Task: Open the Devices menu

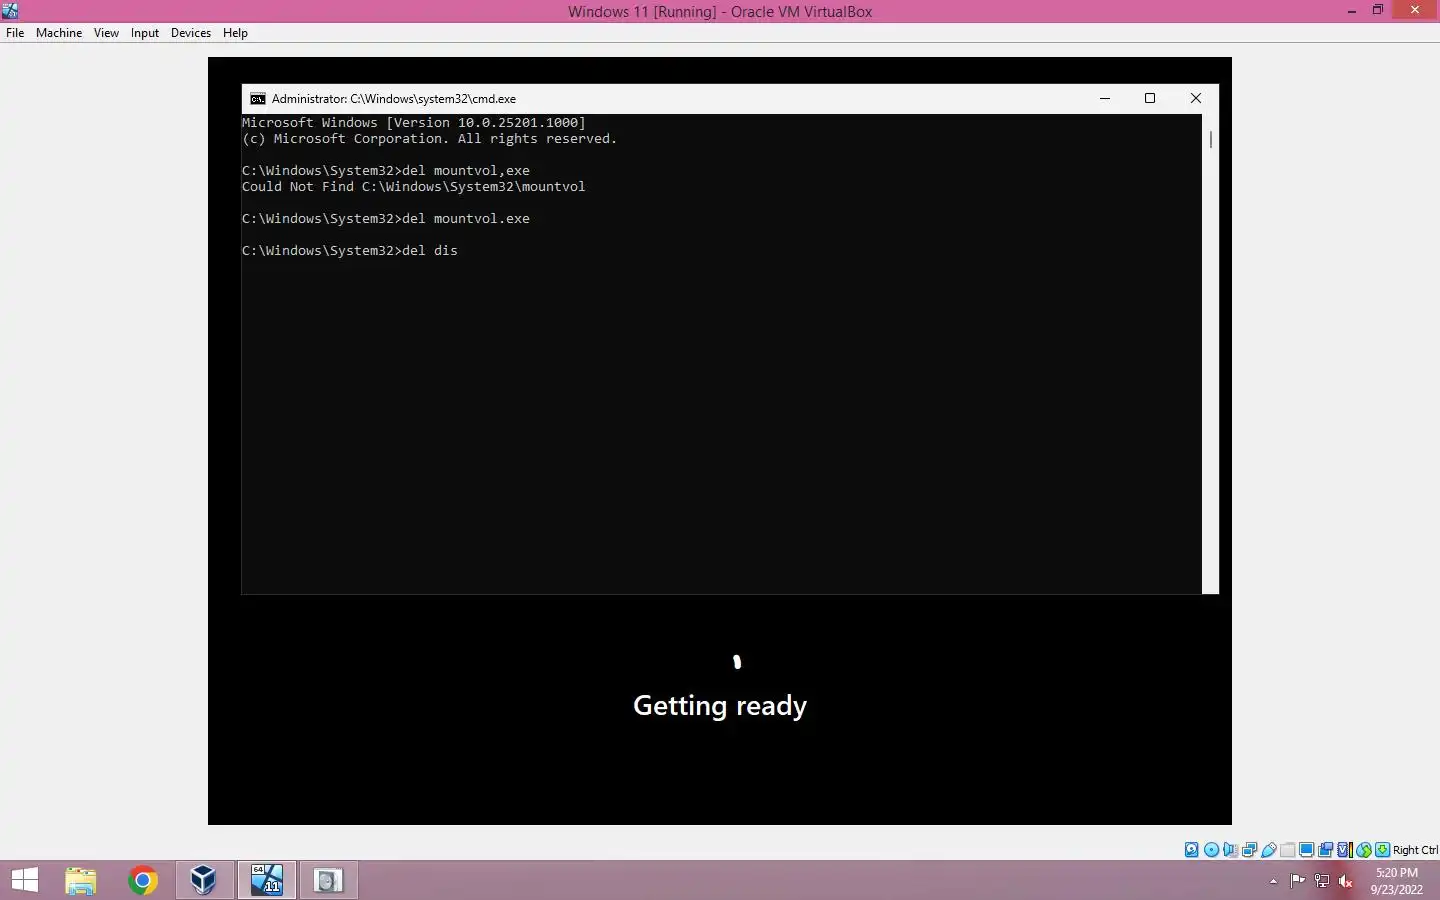Action: (191, 33)
